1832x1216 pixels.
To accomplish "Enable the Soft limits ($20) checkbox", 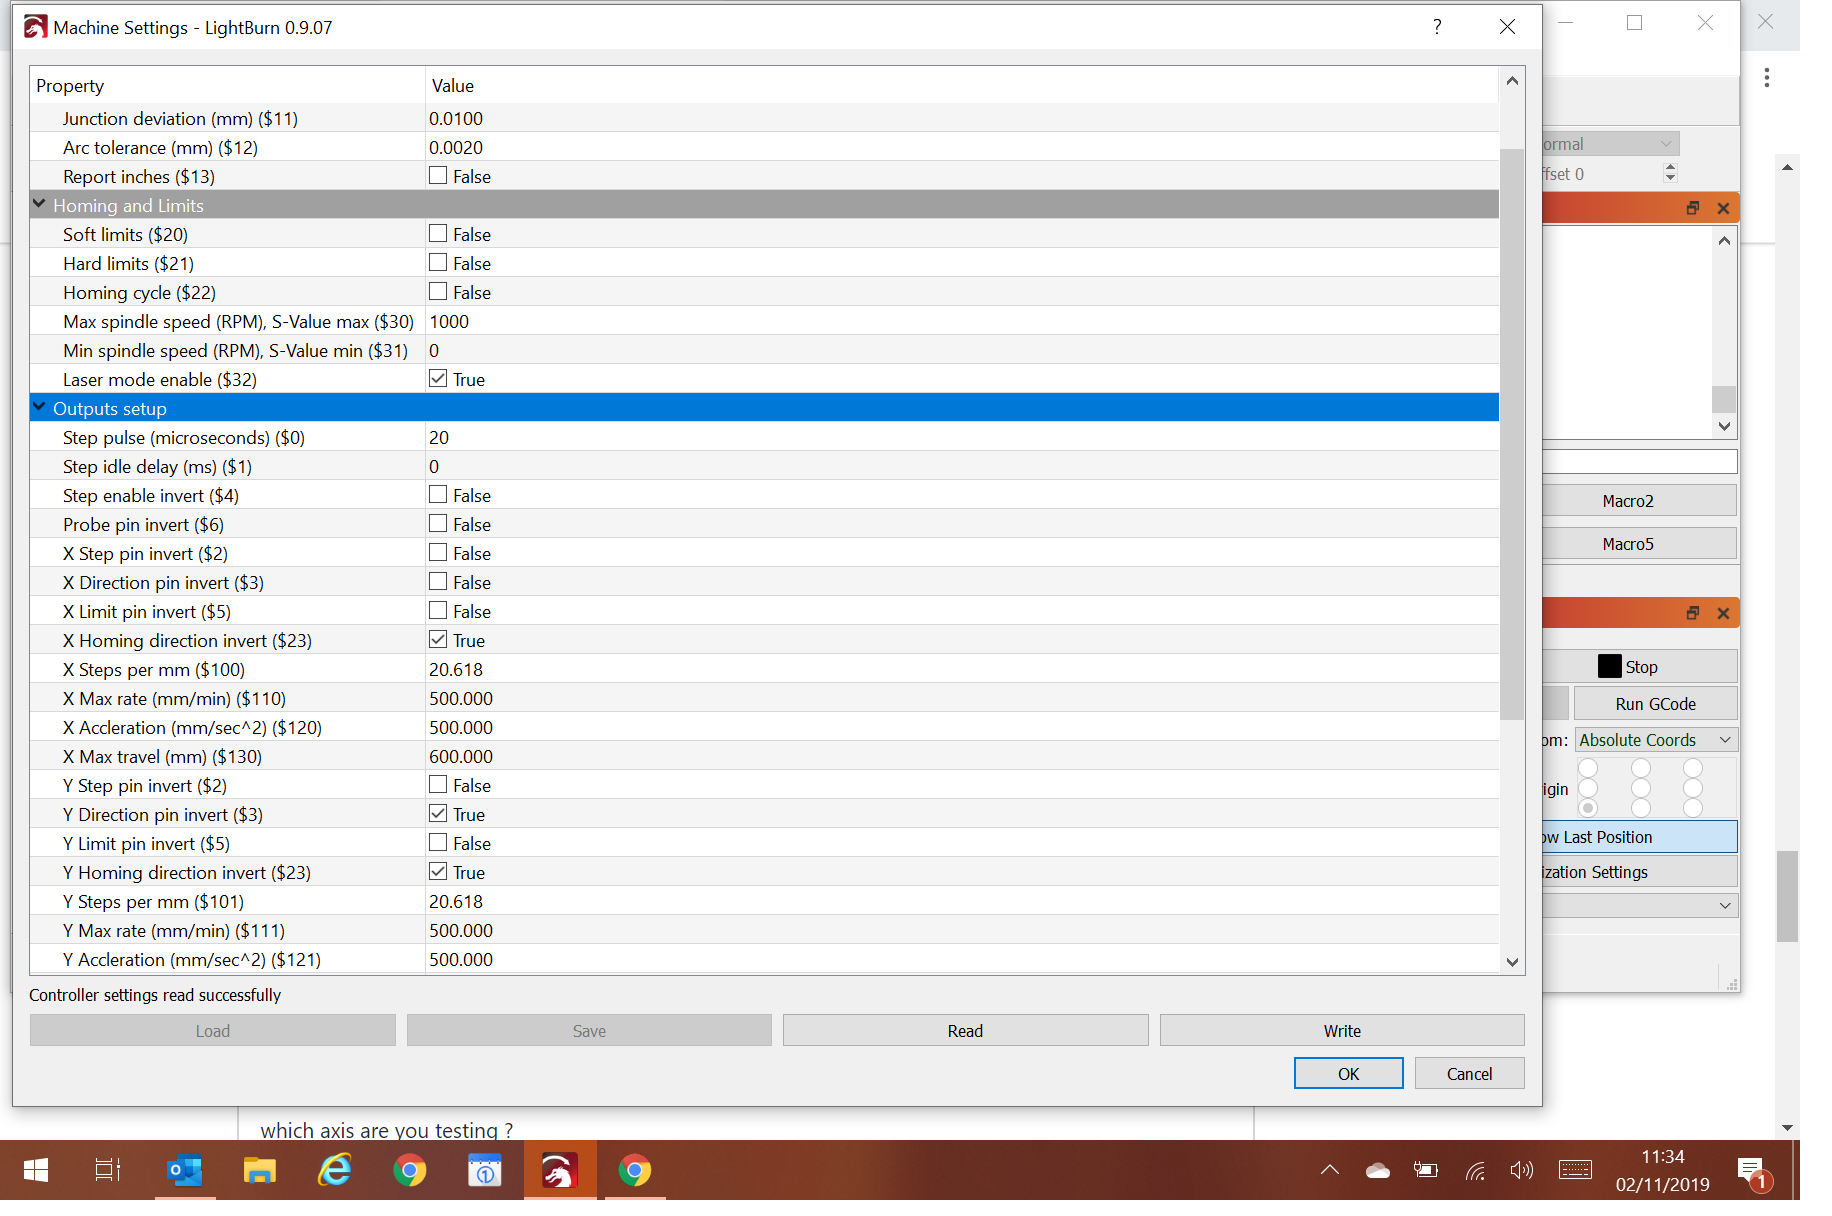I will (438, 234).
